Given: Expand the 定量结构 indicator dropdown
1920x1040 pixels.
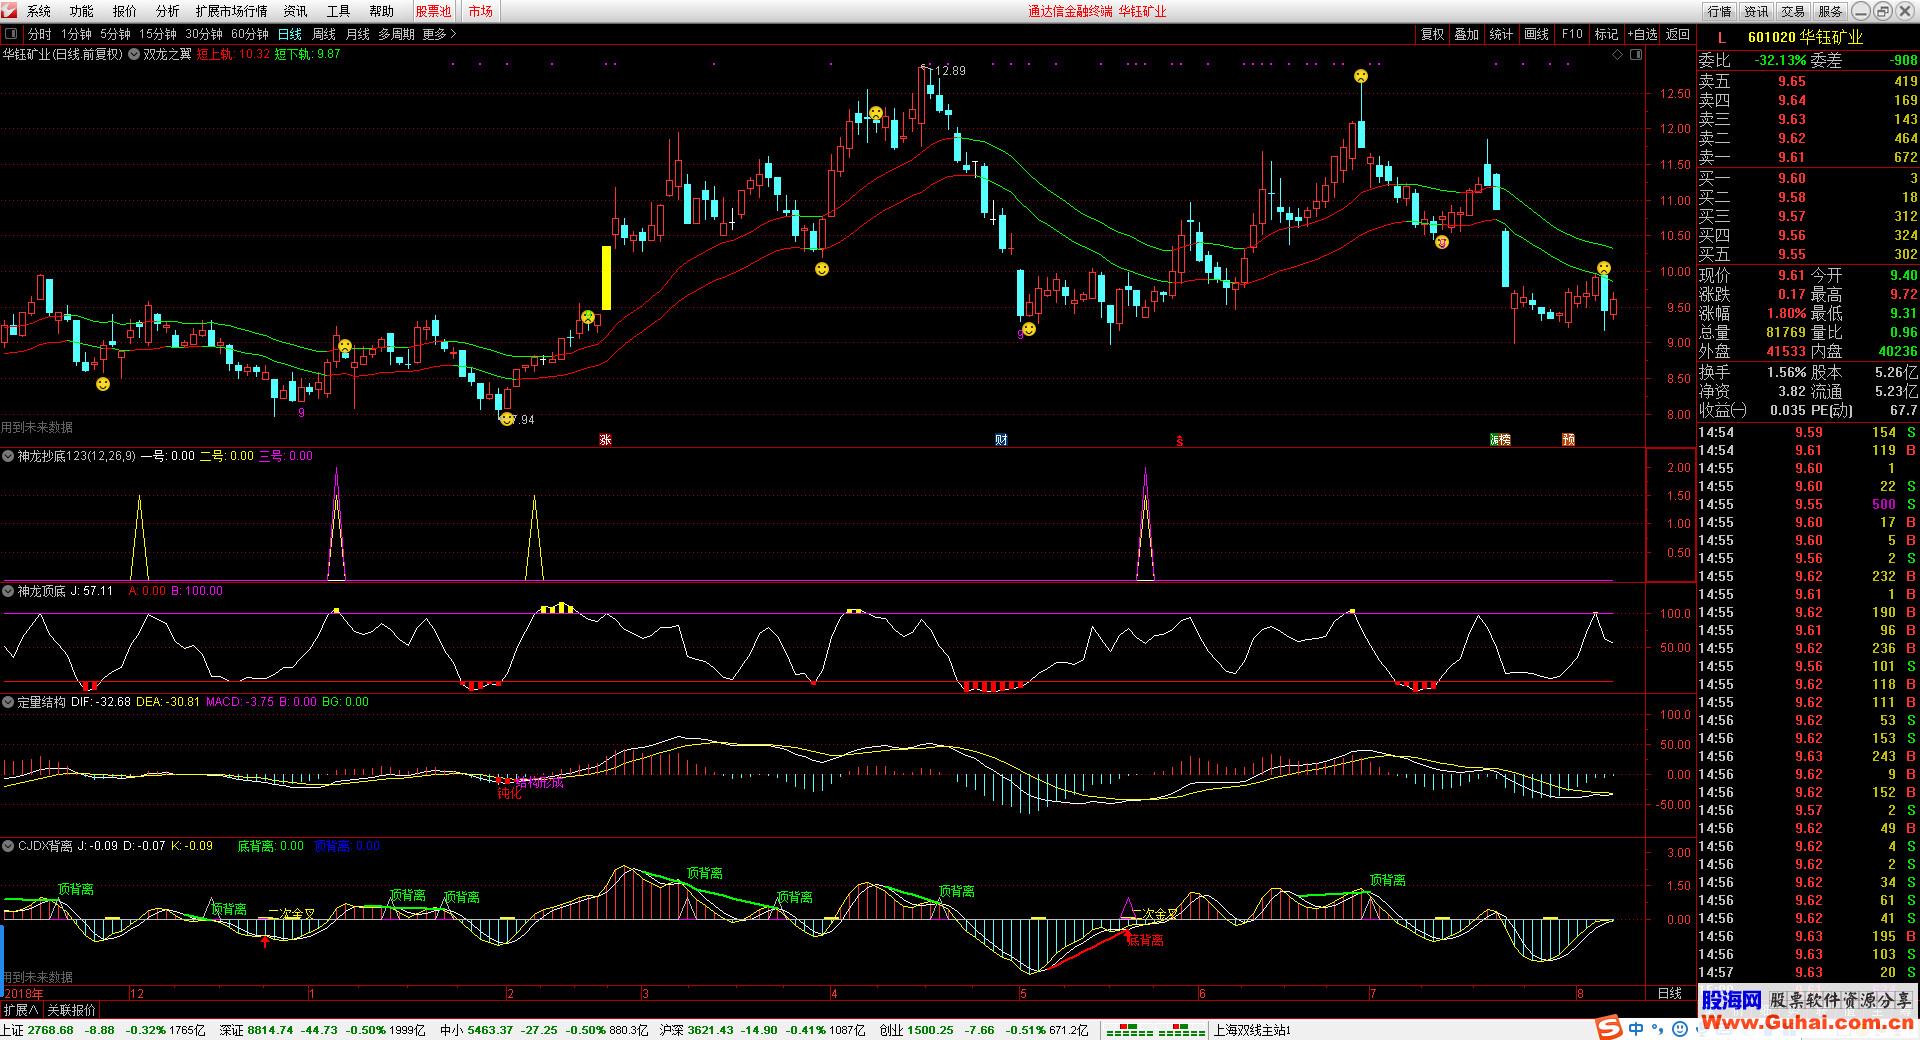Looking at the screenshot, I should coord(8,702).
